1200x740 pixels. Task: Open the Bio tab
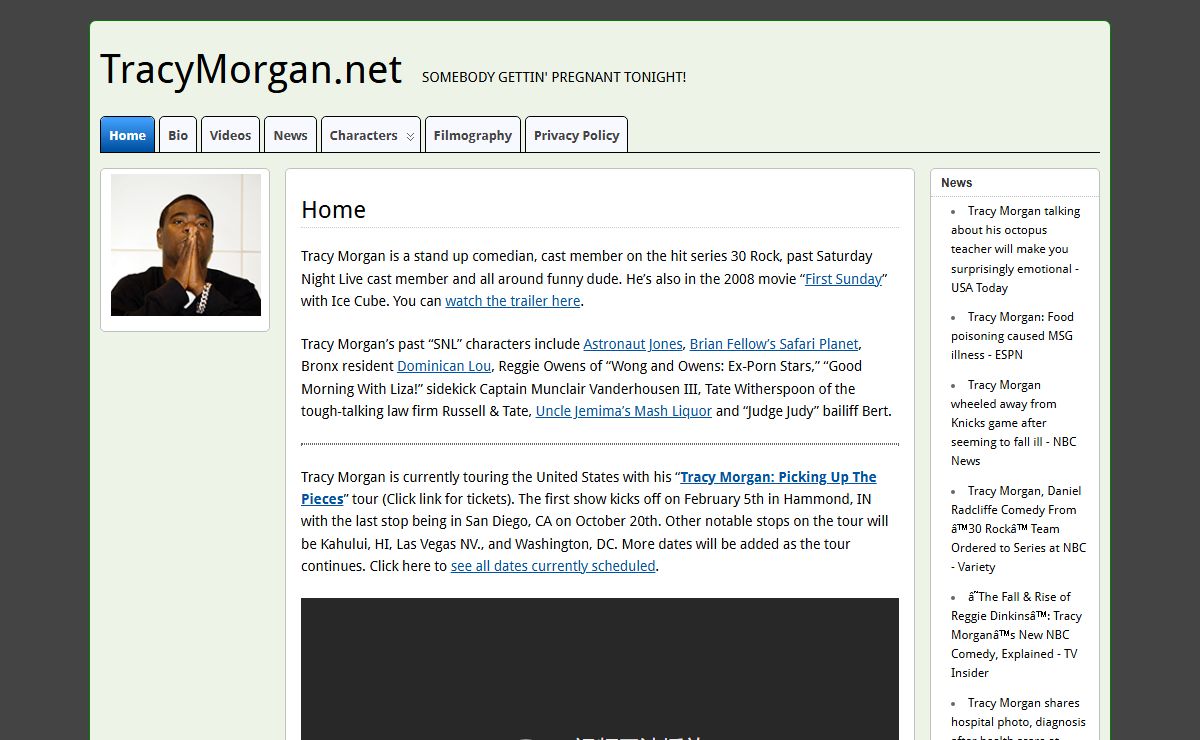point(178,135)
